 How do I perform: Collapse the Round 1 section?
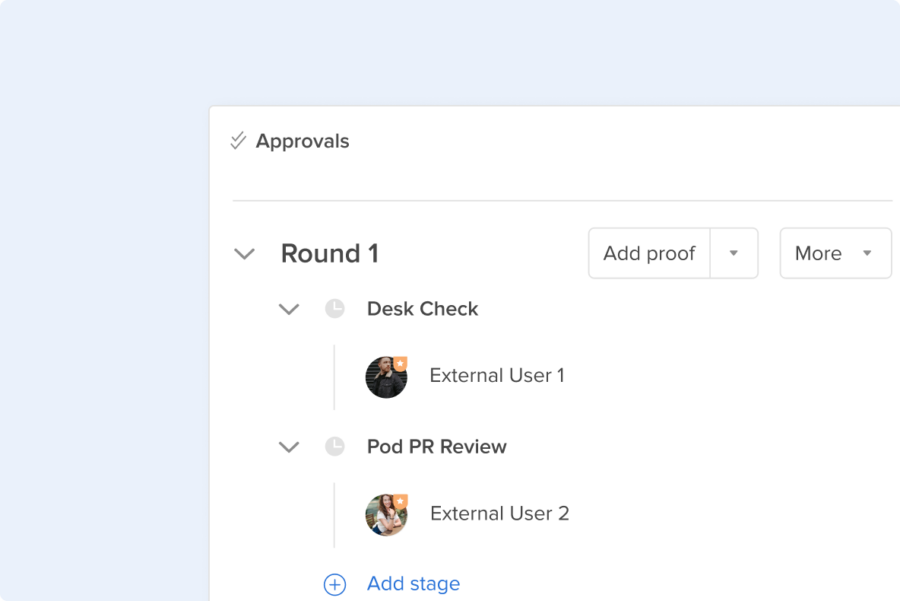click(x=244, y=254)
